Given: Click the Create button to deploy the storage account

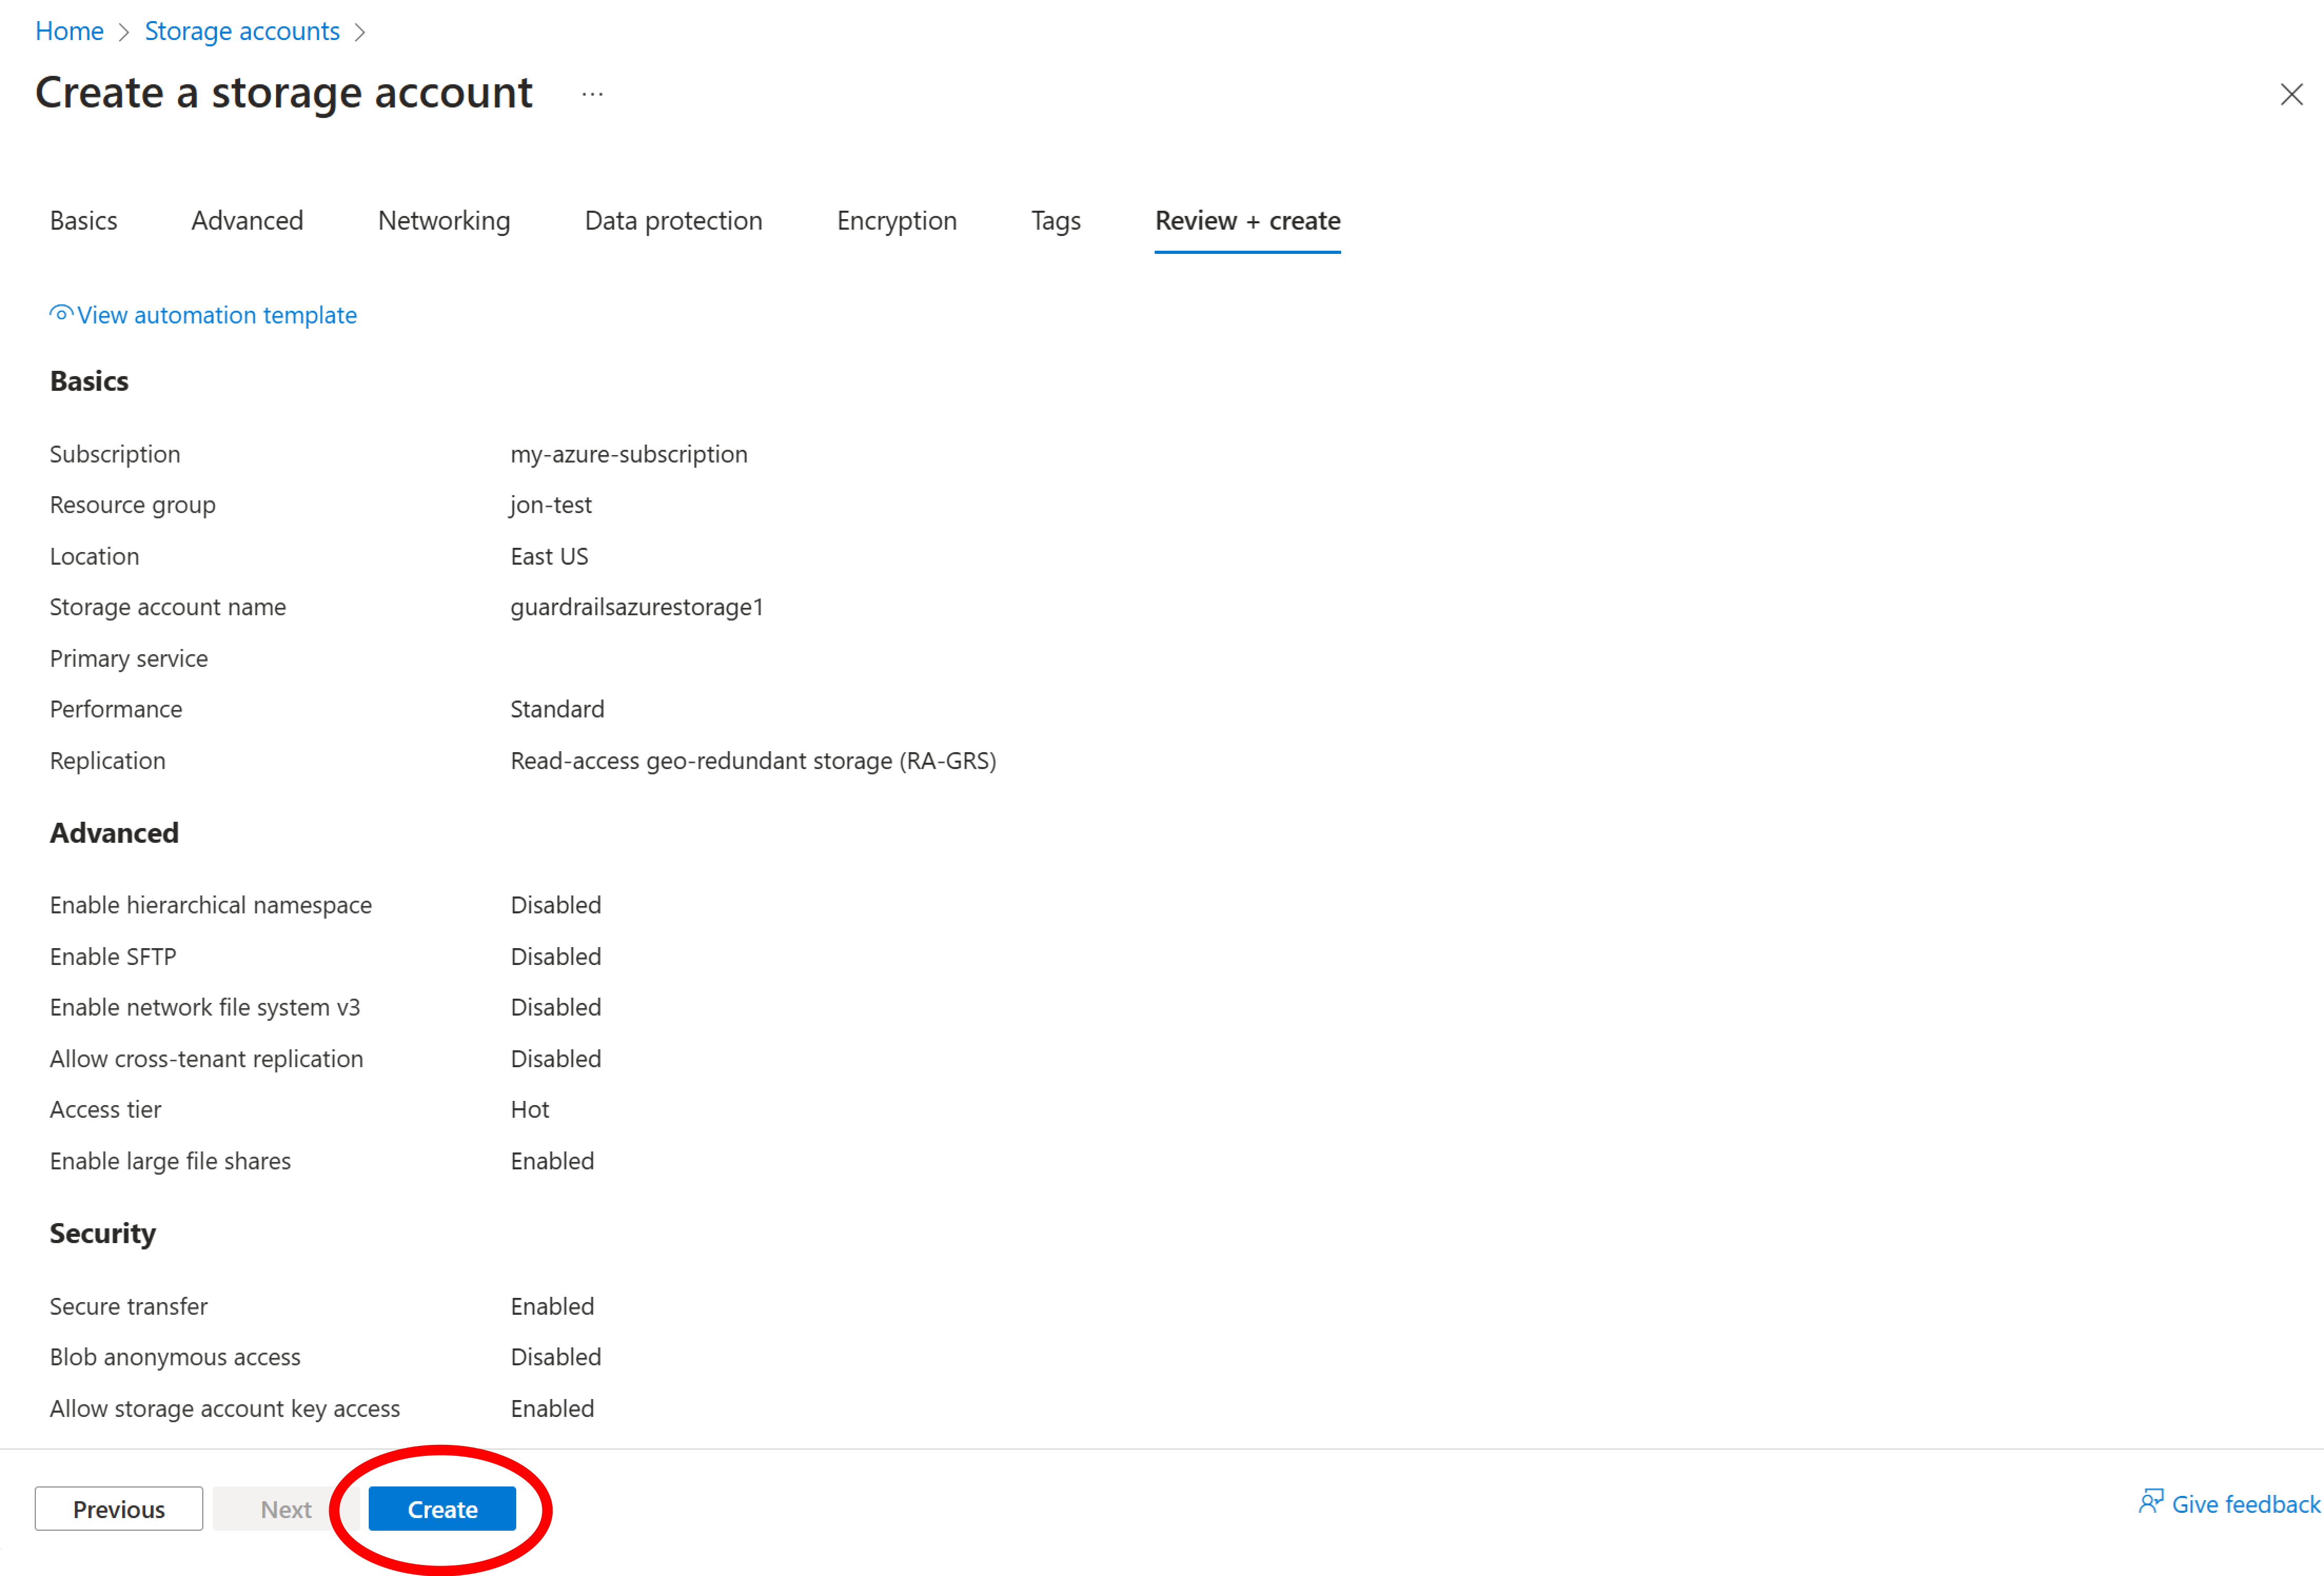Looking at the screenshot, I should coord(441,1509).
